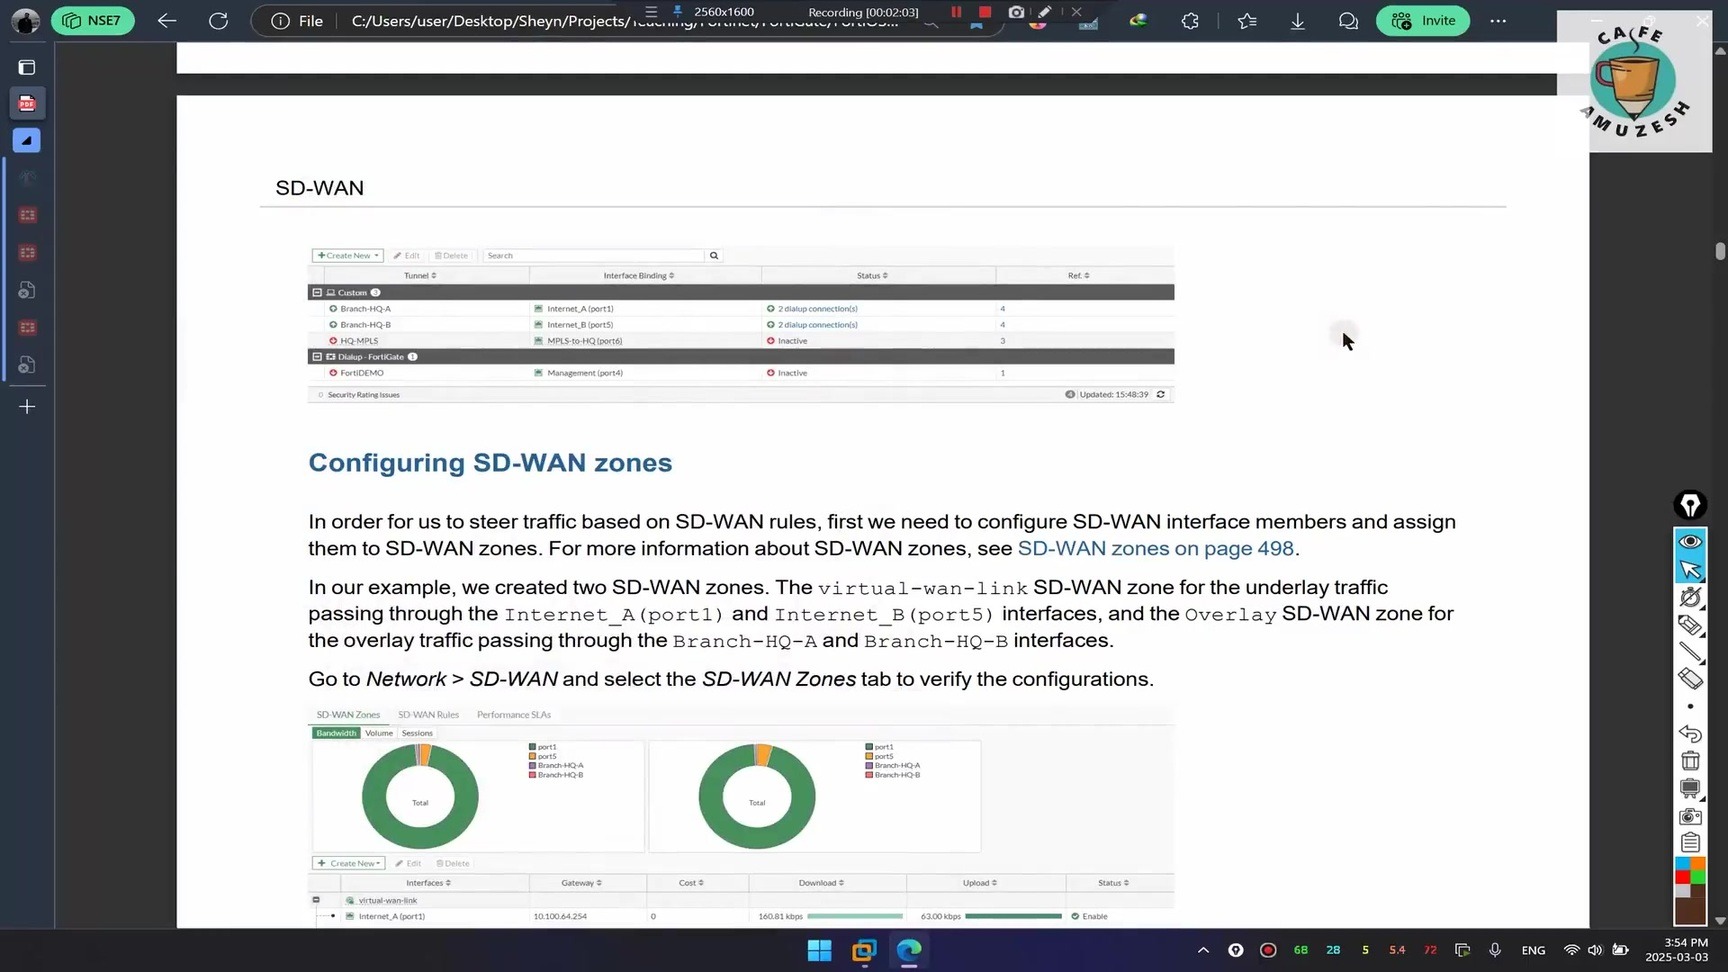Open the tab actions menu icon in sidebar
This screenshot has width=1728, height=972.
(27, 67)
